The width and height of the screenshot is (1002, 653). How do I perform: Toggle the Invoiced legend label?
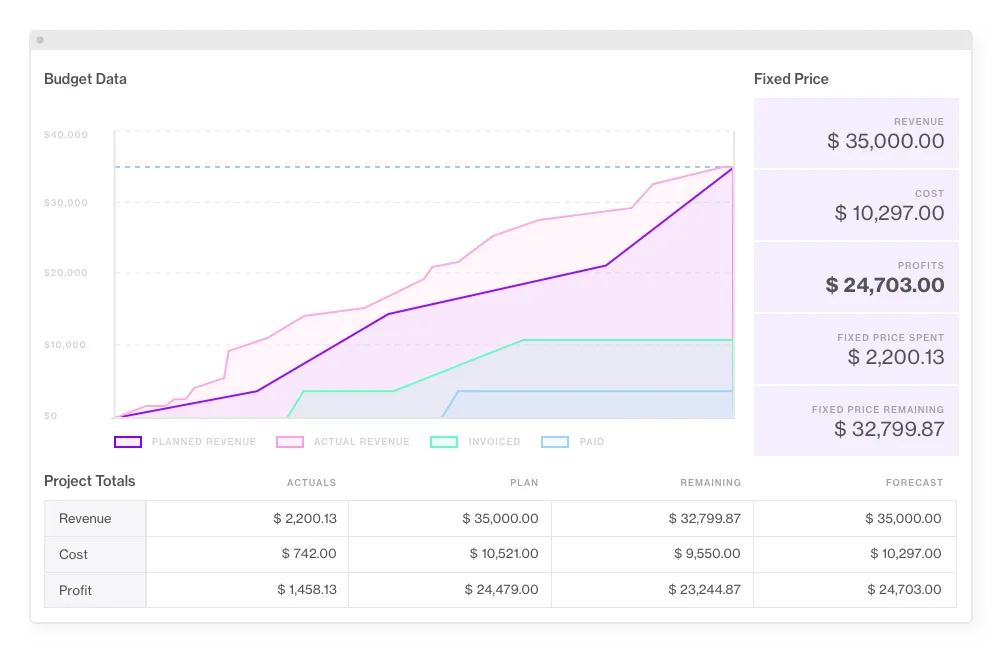[x=495, y=442]
